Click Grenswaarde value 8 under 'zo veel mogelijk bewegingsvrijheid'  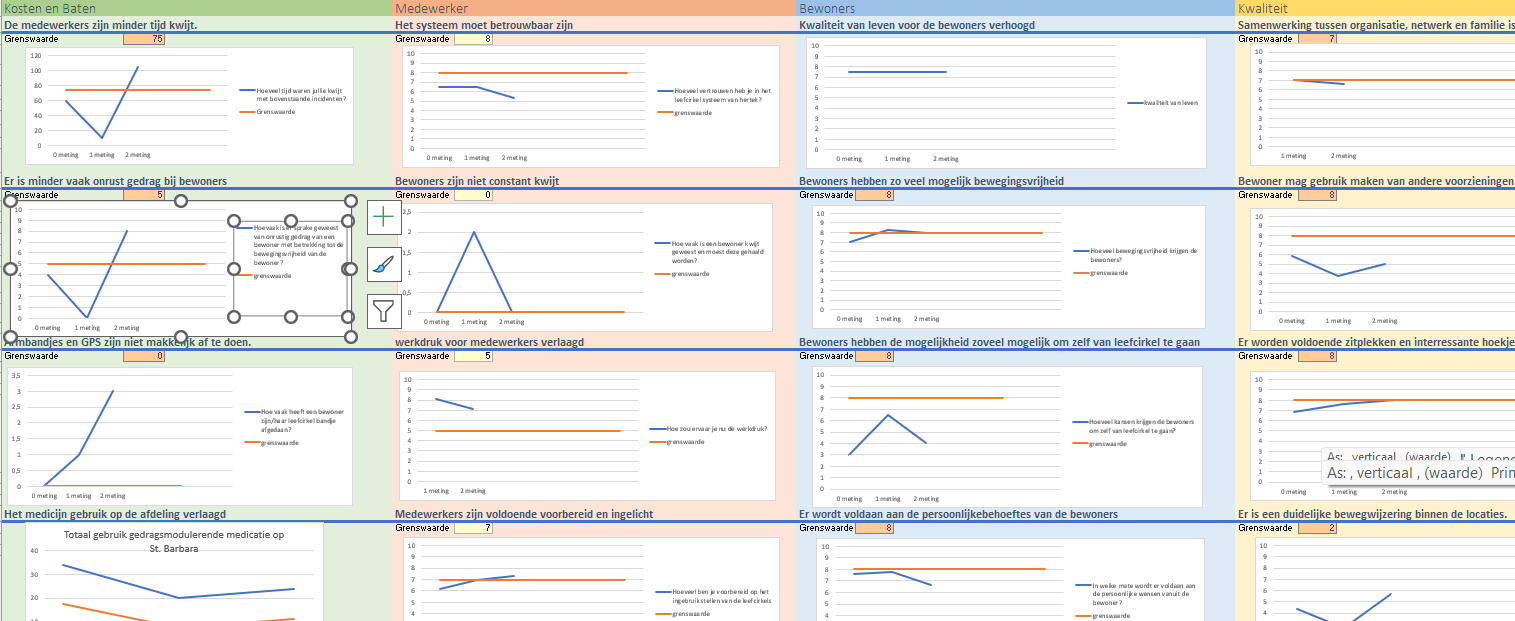875,195
